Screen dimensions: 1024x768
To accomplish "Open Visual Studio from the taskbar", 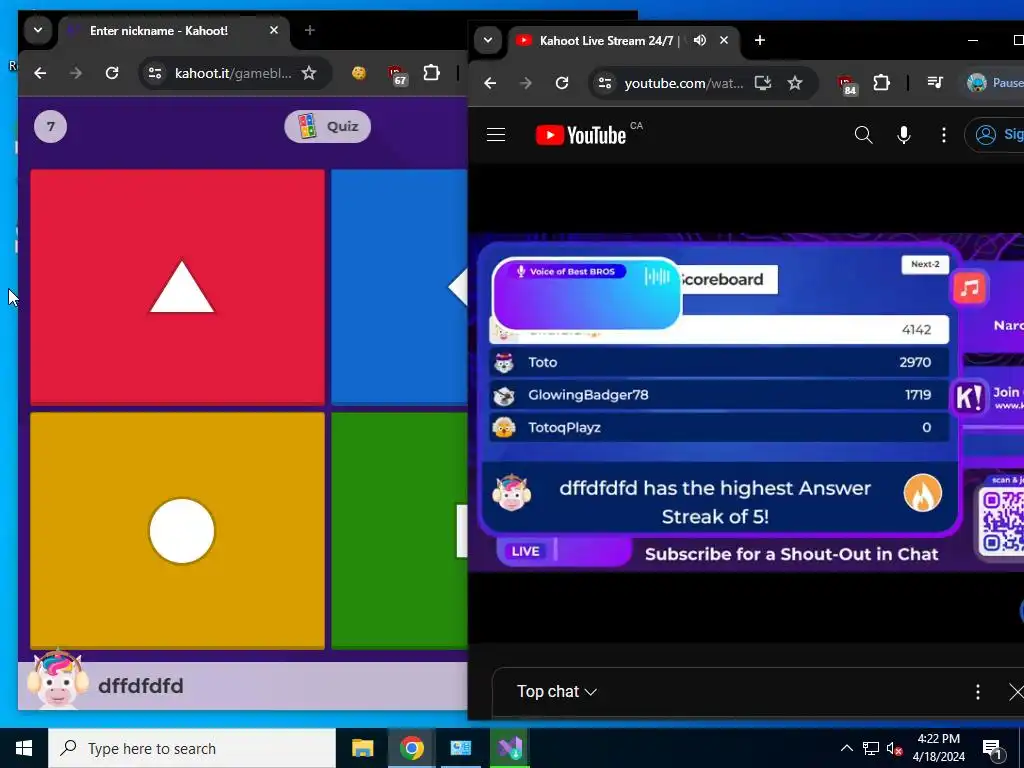I will coord(509,748).
